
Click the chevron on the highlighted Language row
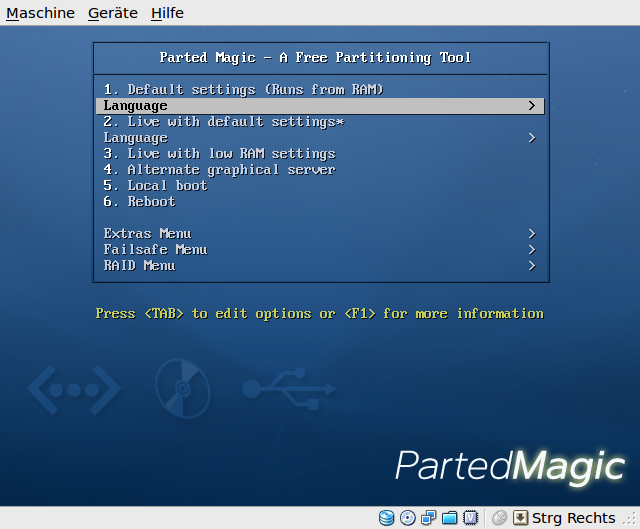532,106
